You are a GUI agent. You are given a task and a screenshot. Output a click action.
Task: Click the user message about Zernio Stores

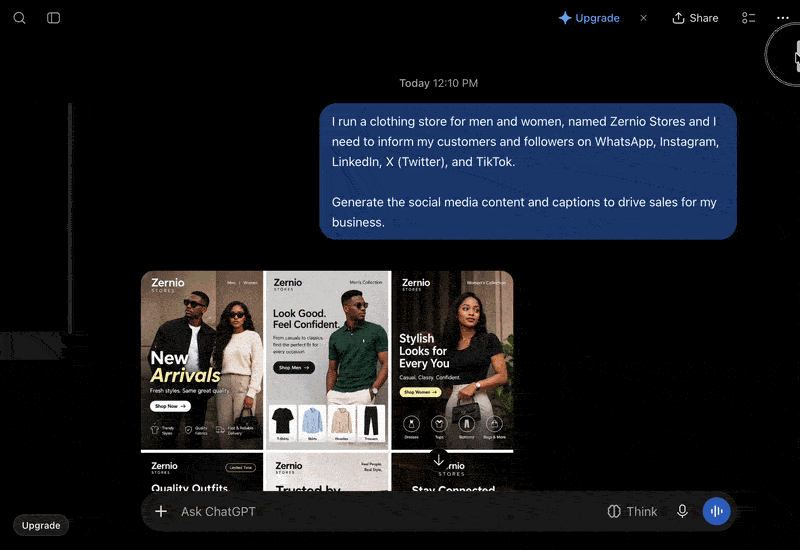click(528, 171)
